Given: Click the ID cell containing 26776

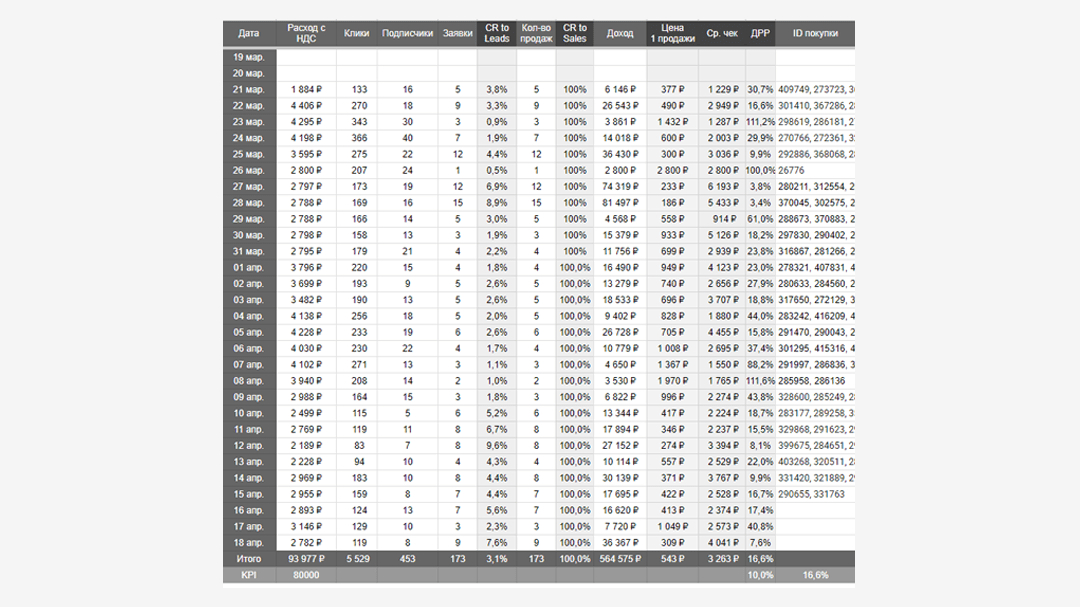Looking at the screenshot, I should [x=816, y=170].
